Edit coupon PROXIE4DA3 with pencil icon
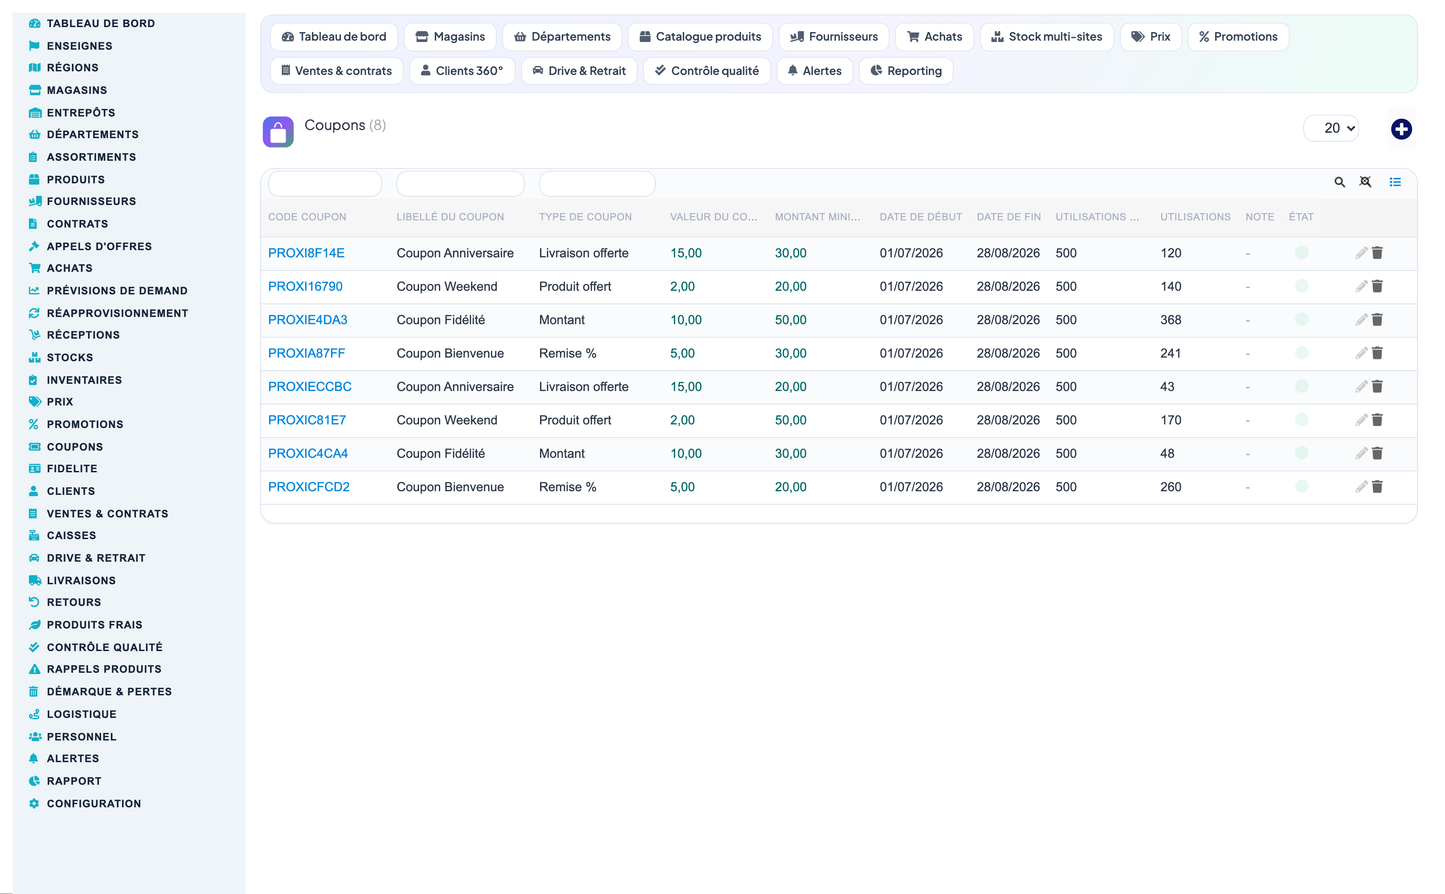Image resolution: width=1445 pixels, height=894 pixels. click(1361, 320)
